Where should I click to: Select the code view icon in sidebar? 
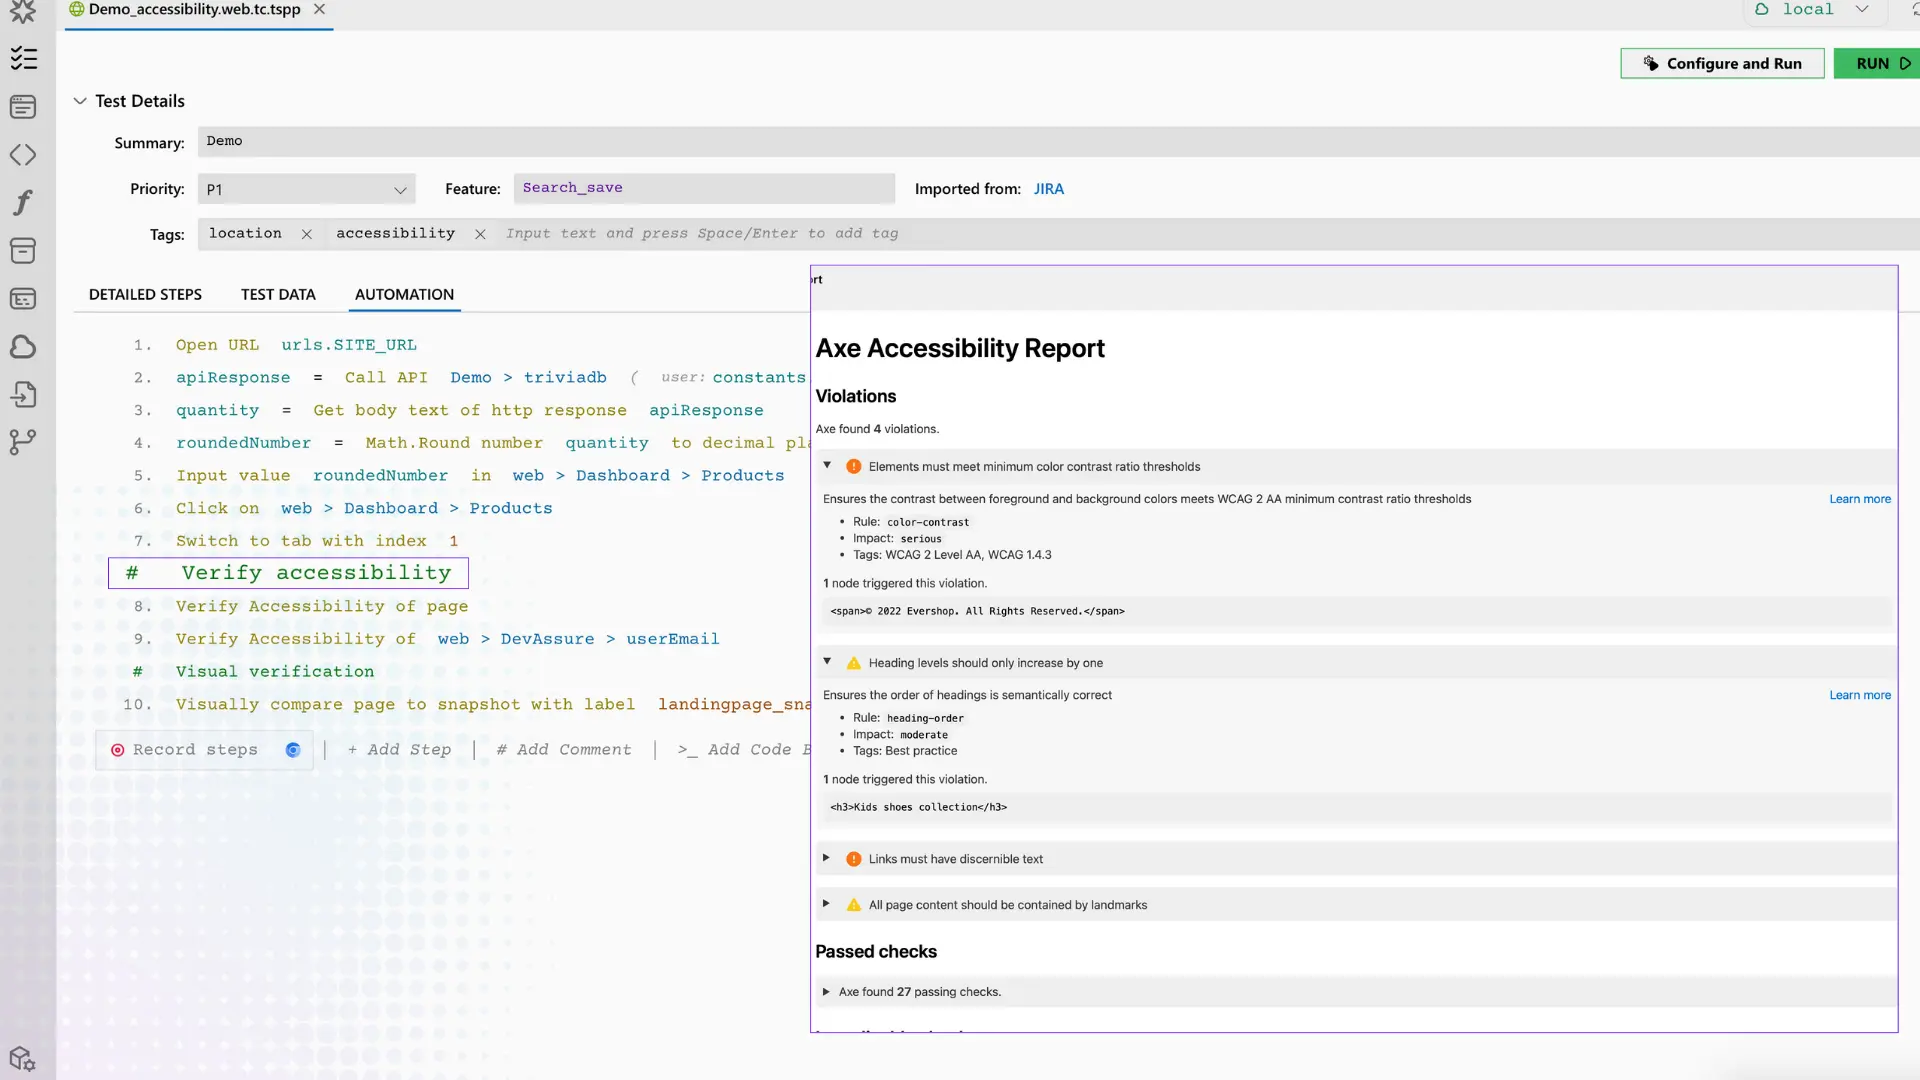pyautogui.click(x=24, y=155)
